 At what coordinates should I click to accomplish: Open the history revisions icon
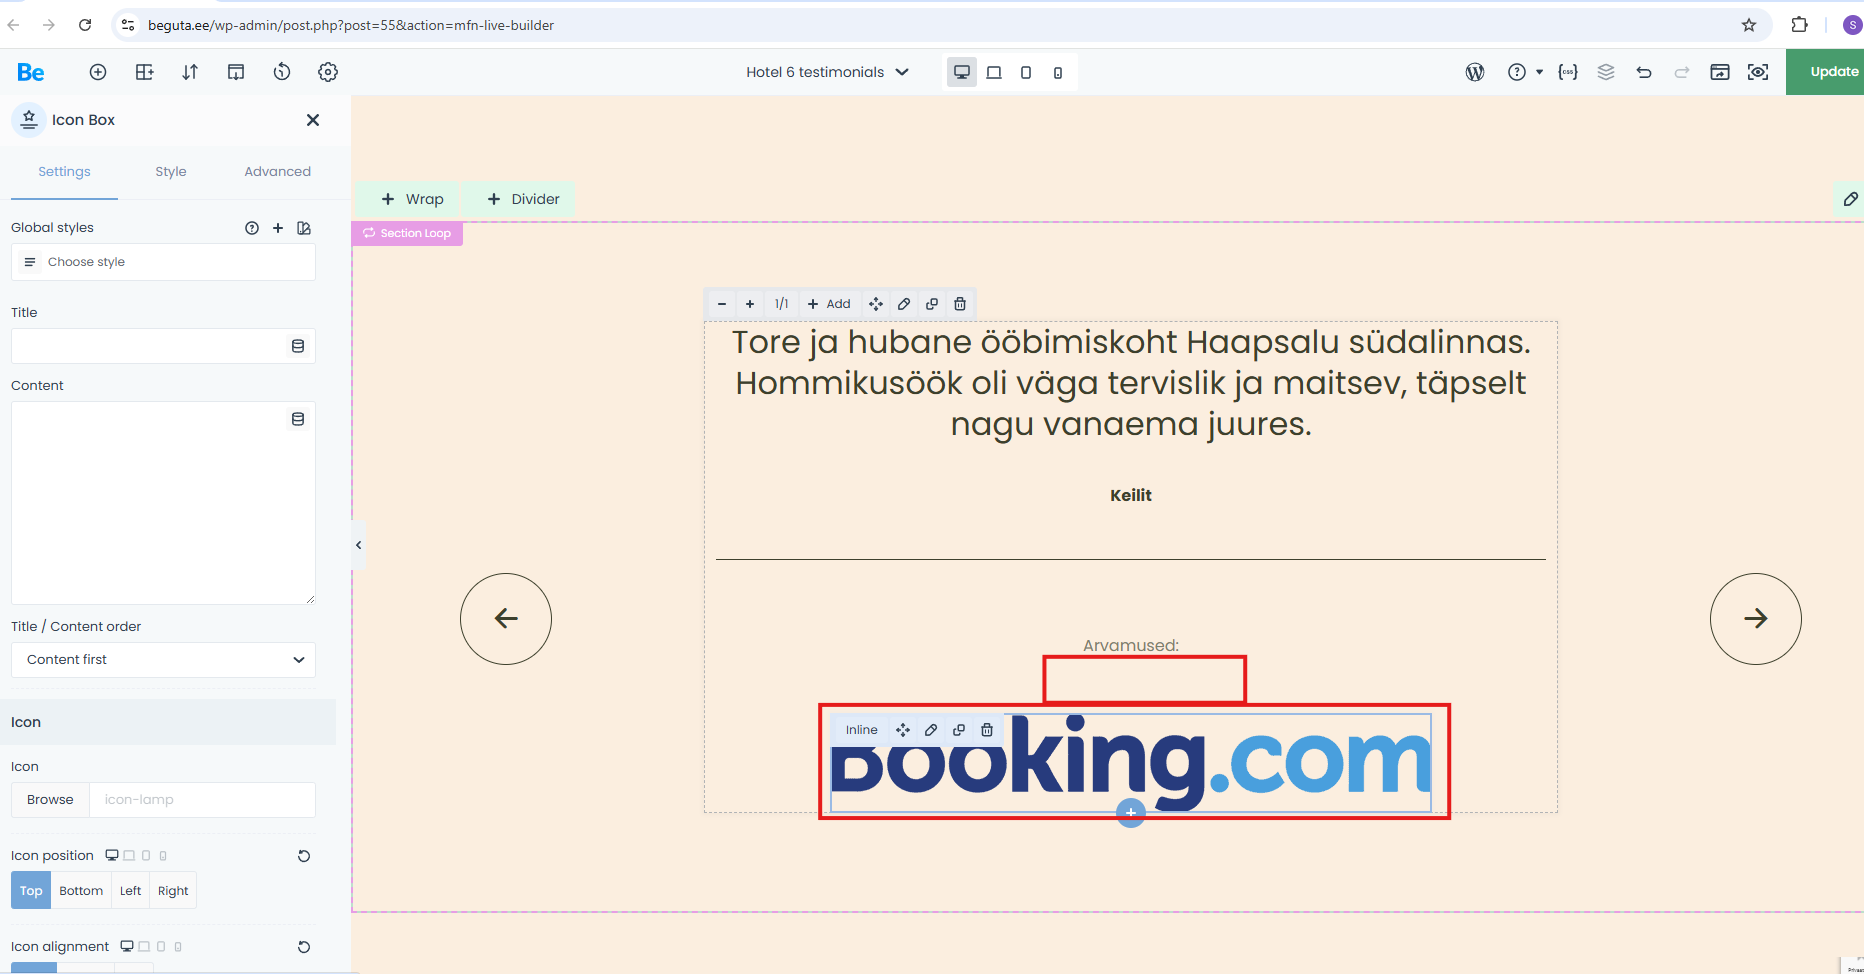pyautogui.click(x=282, y=72)
